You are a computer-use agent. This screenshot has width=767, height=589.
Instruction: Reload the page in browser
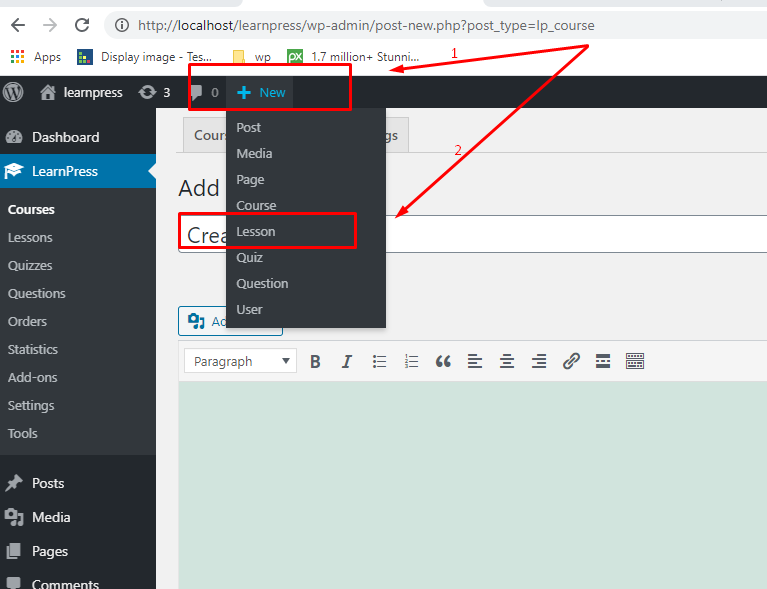click(83, 25)
